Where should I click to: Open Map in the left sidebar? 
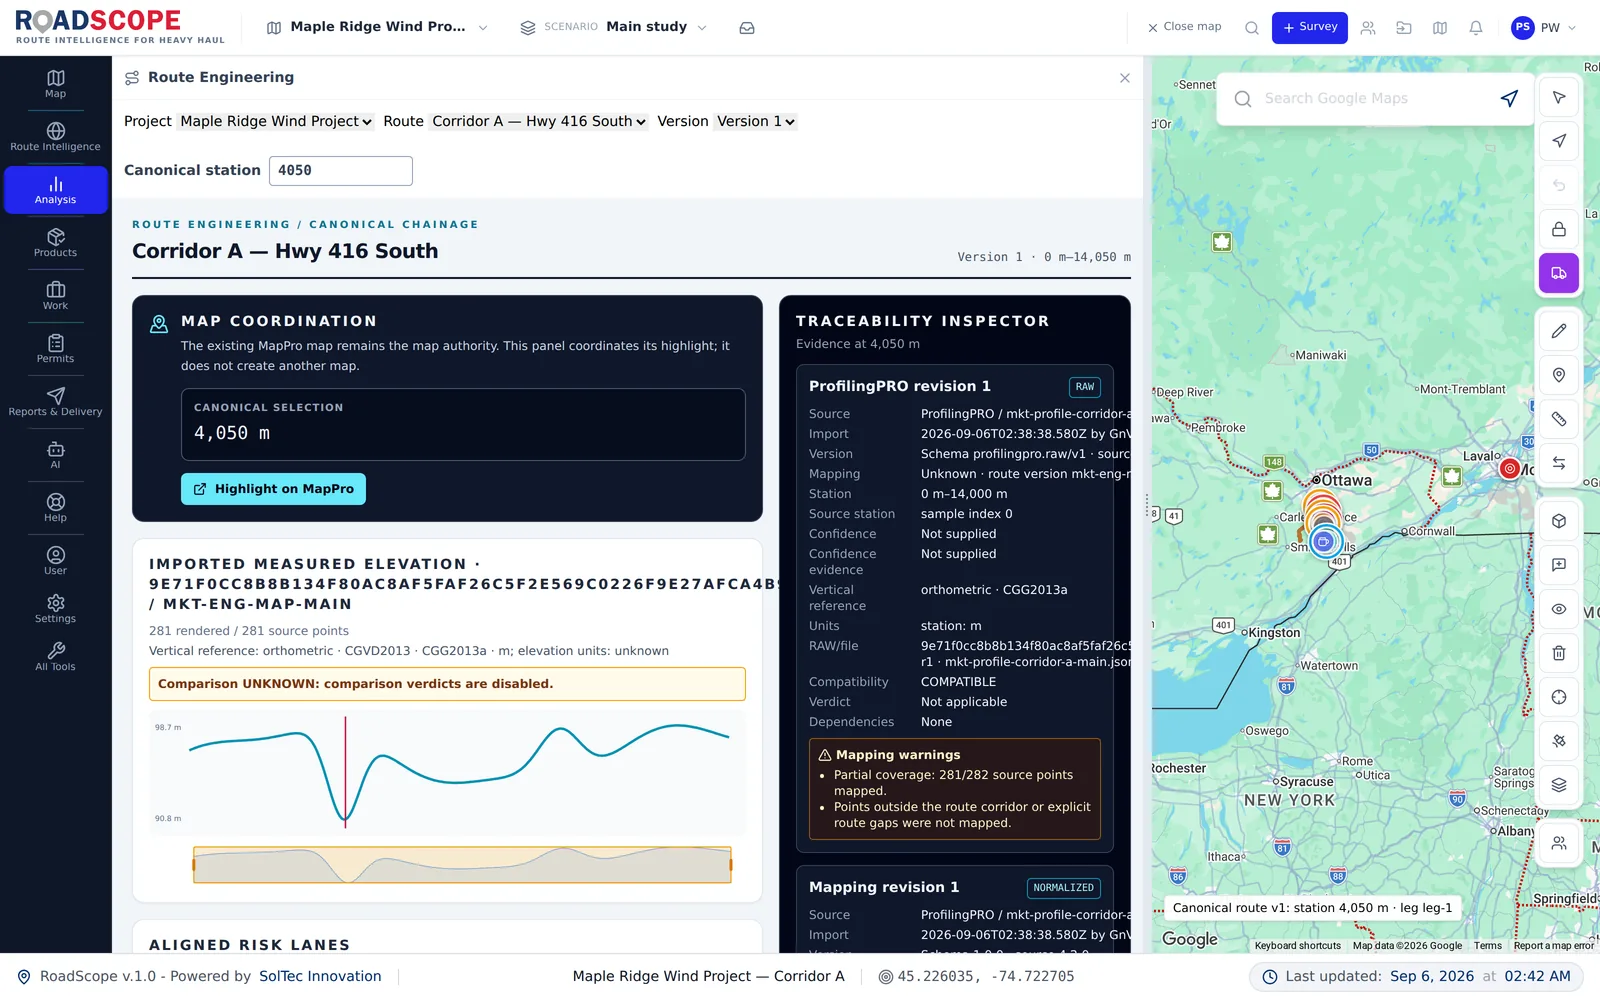[55, 84]
